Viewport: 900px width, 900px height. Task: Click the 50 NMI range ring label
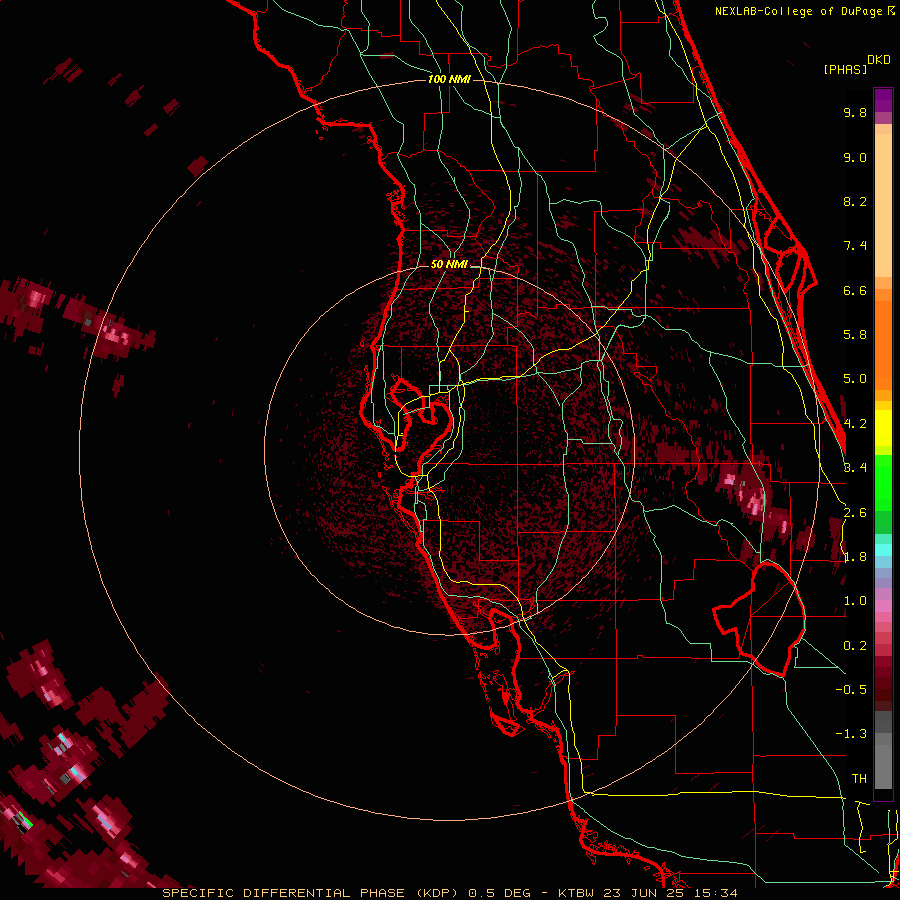(x=449, y=265)
